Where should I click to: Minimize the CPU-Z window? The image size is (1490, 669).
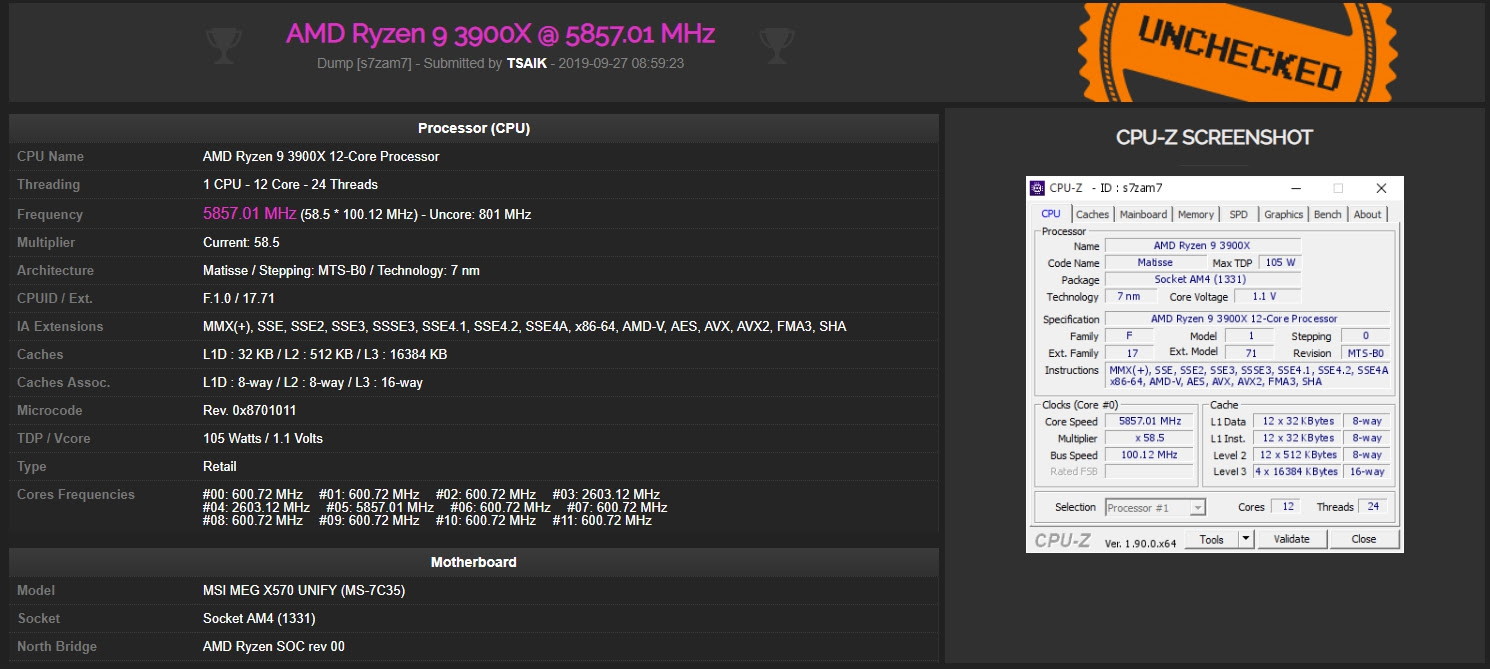1295,188
